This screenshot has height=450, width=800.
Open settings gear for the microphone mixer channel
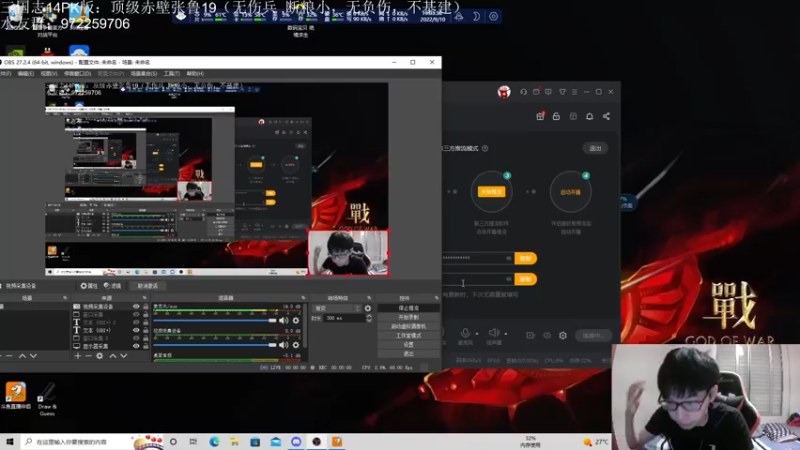296,320
